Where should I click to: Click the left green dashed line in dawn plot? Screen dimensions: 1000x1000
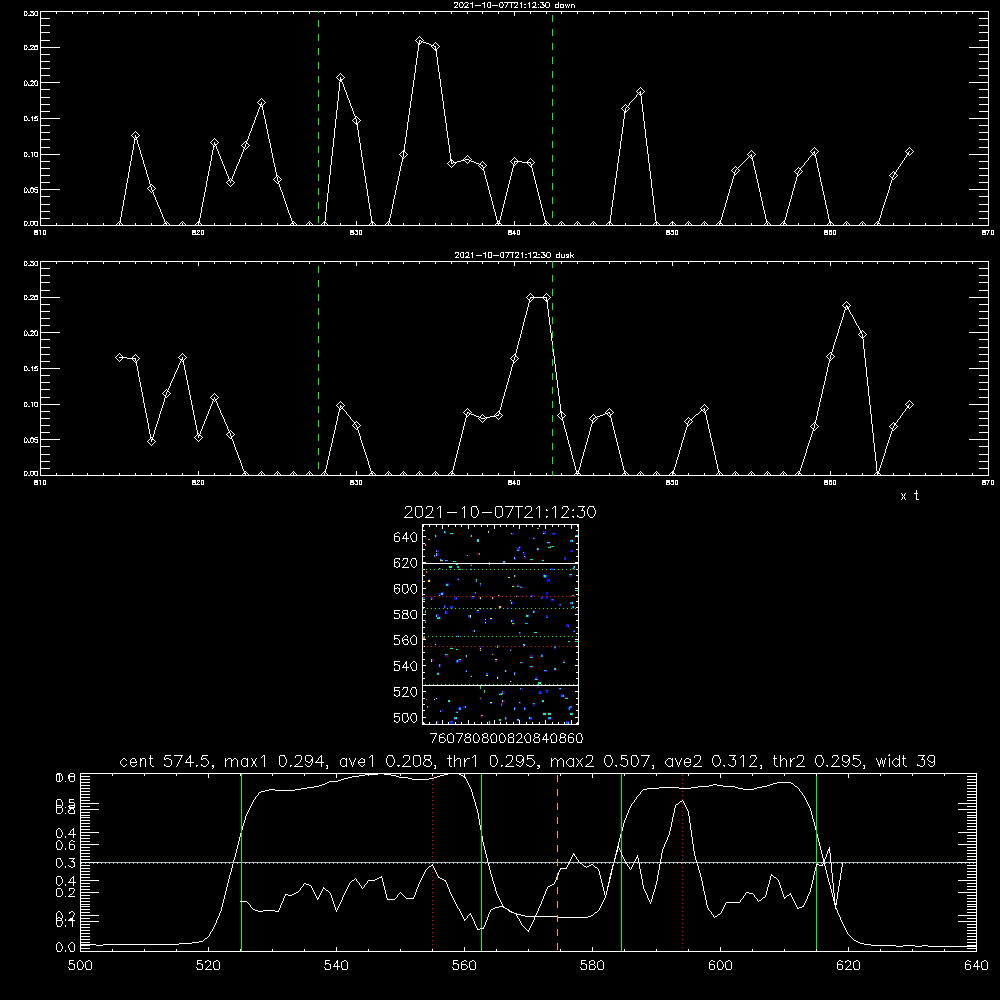pos(318,118)
